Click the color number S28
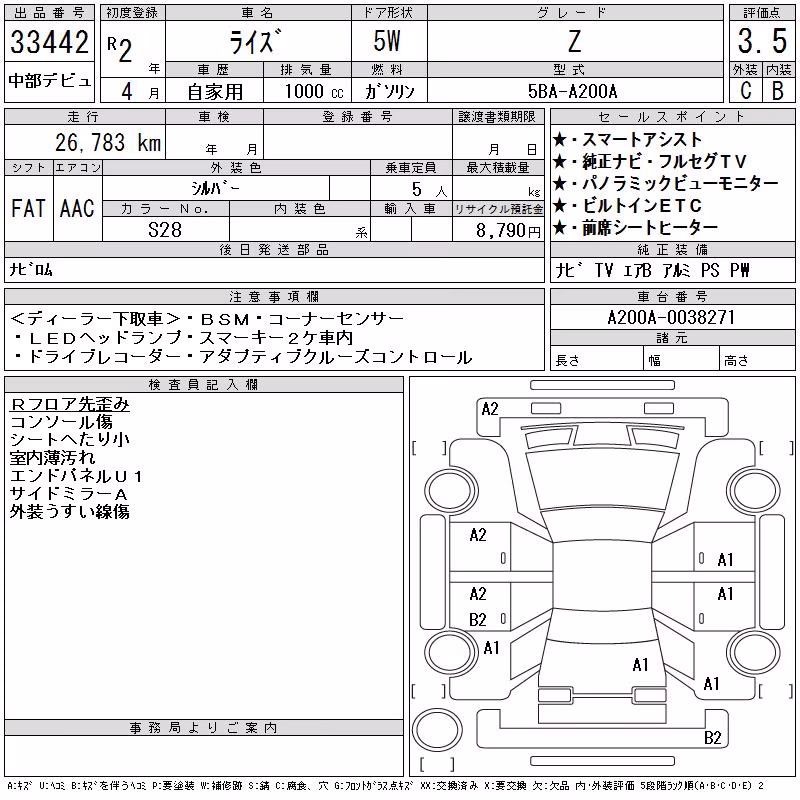800x800 pixels. click(x=165, y=230)
